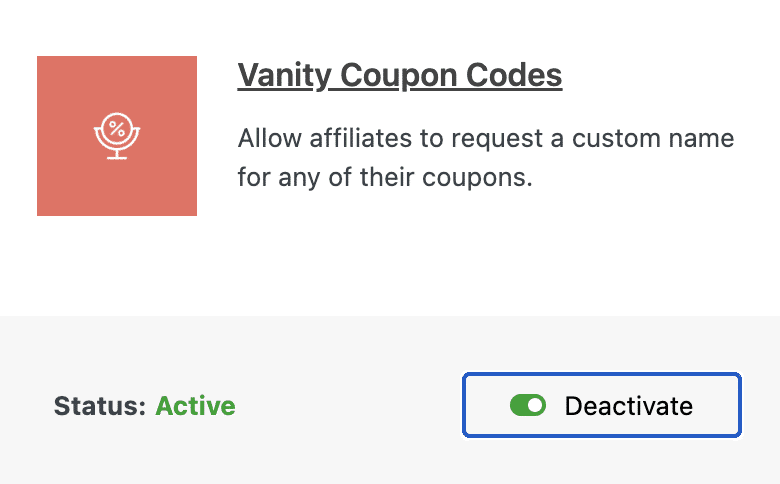Click the text "for any of their coupons."
Screen dimensions: 780x484
tap(385, 177)
